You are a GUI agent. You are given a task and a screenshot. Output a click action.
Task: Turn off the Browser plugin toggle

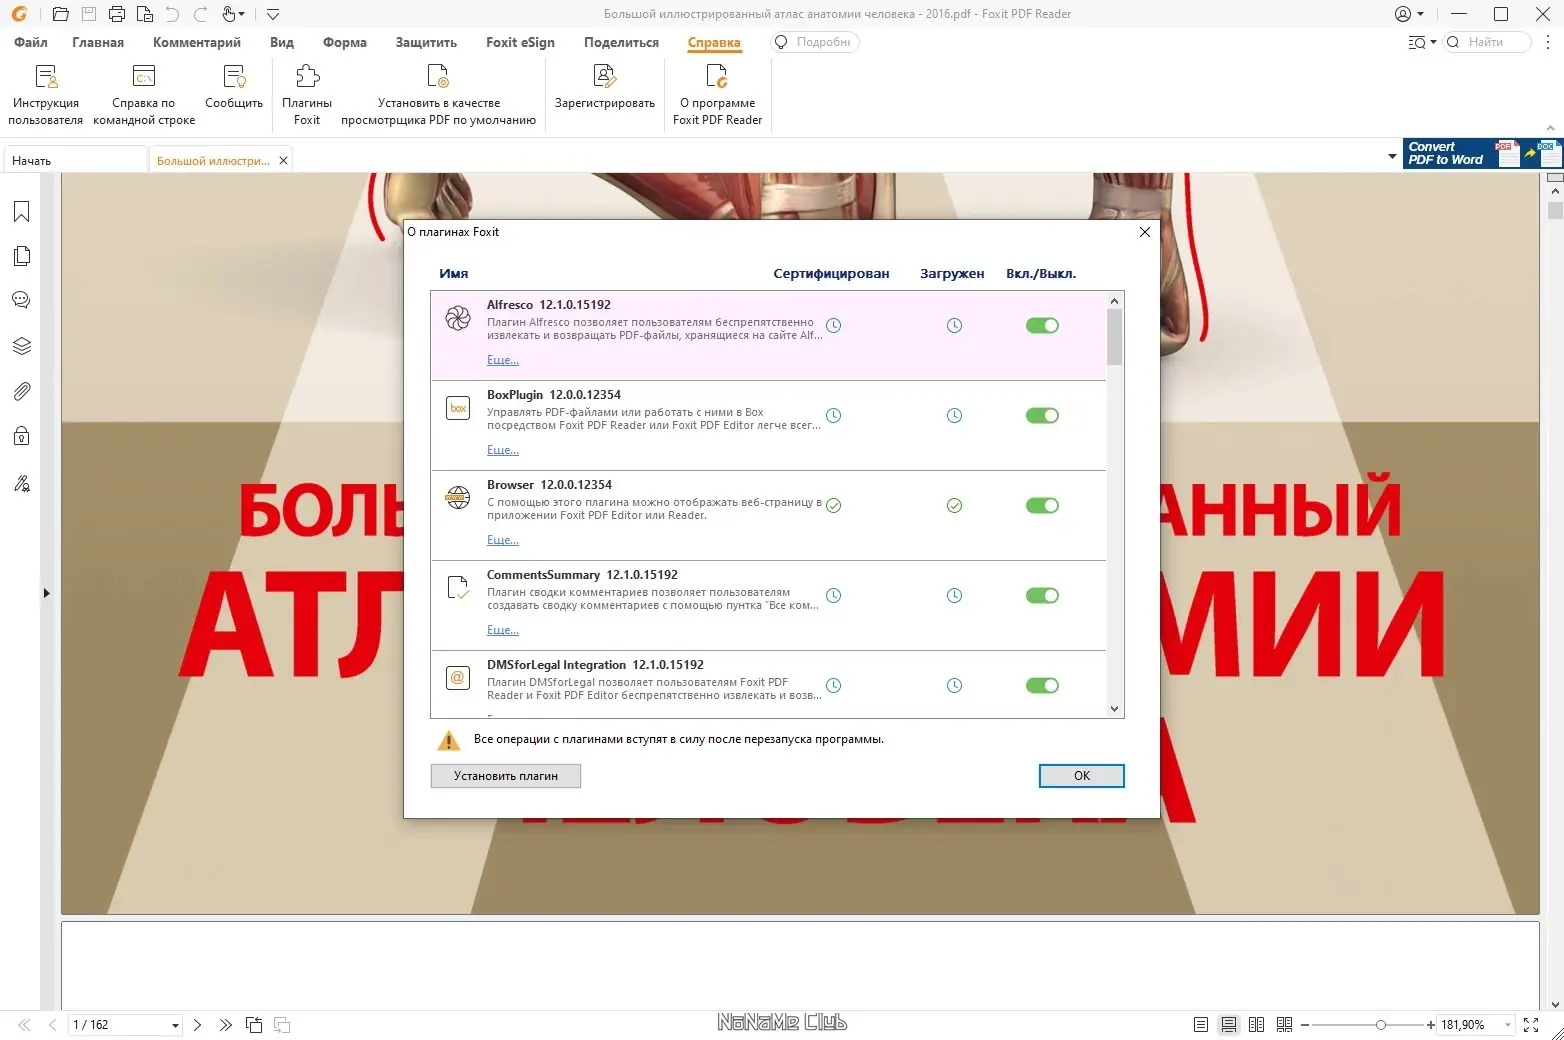(x=1042, y=506)
